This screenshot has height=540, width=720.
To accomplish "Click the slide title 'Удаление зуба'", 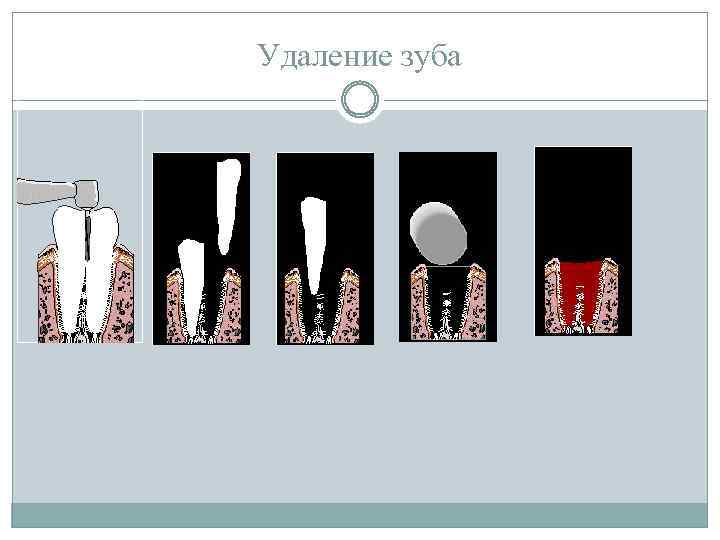I will (x=359, y=56).
